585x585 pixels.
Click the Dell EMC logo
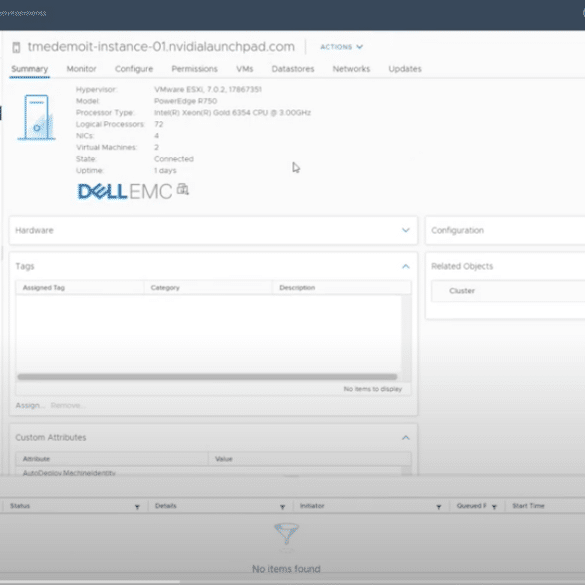(x=125, y=191)
